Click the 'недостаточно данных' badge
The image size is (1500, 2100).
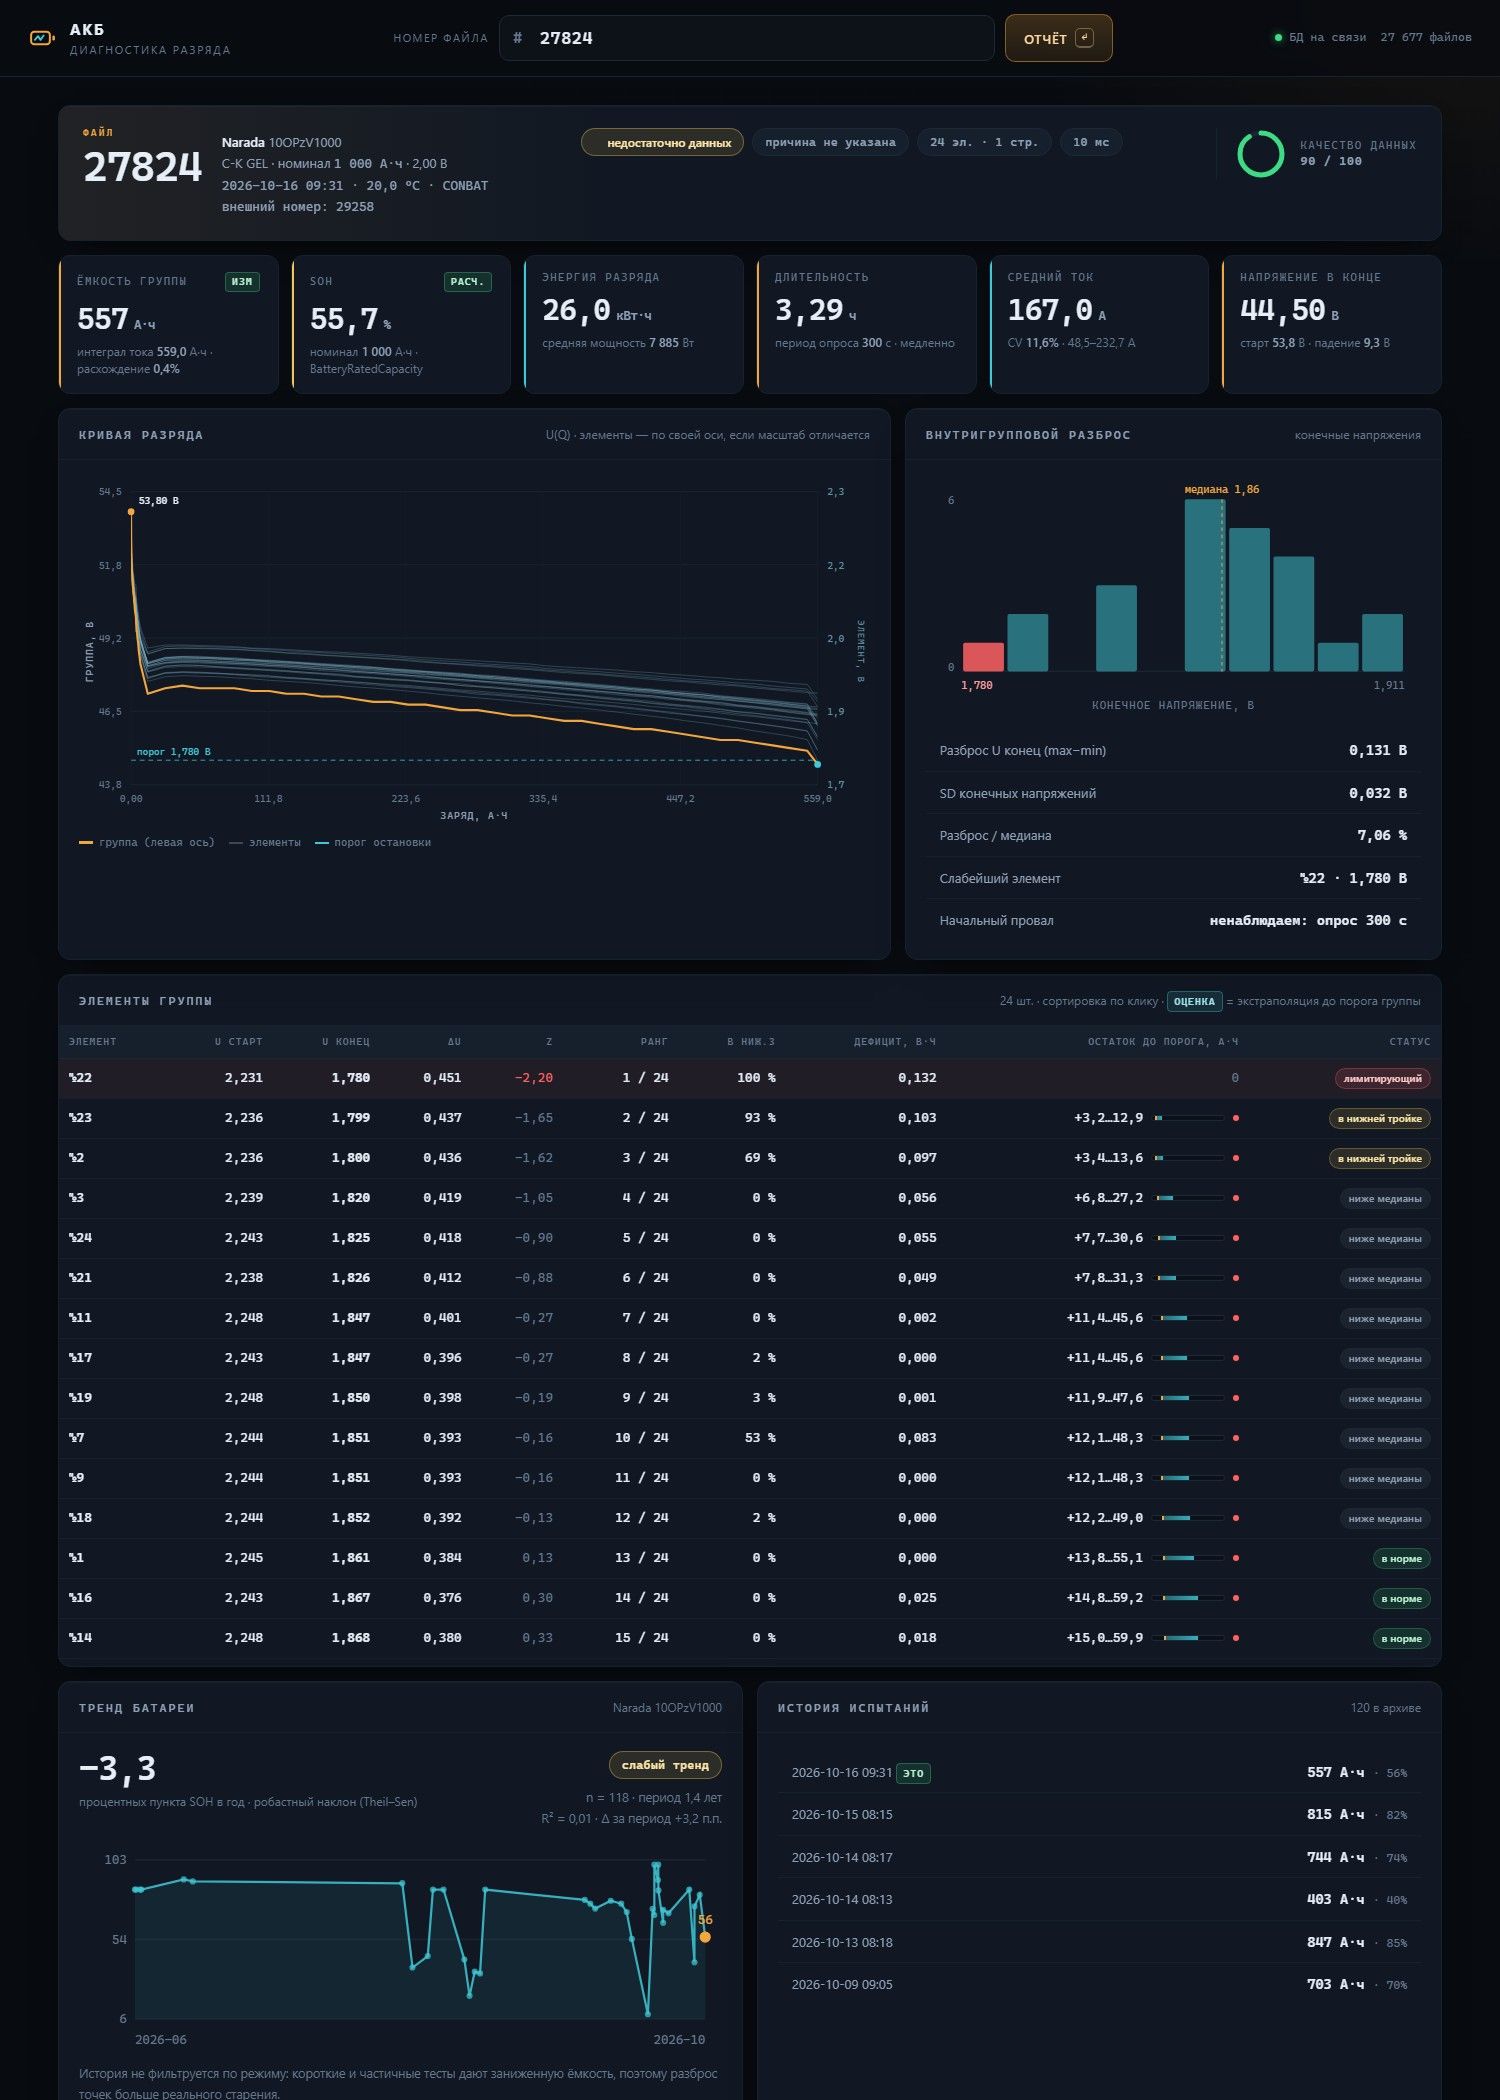662,142
